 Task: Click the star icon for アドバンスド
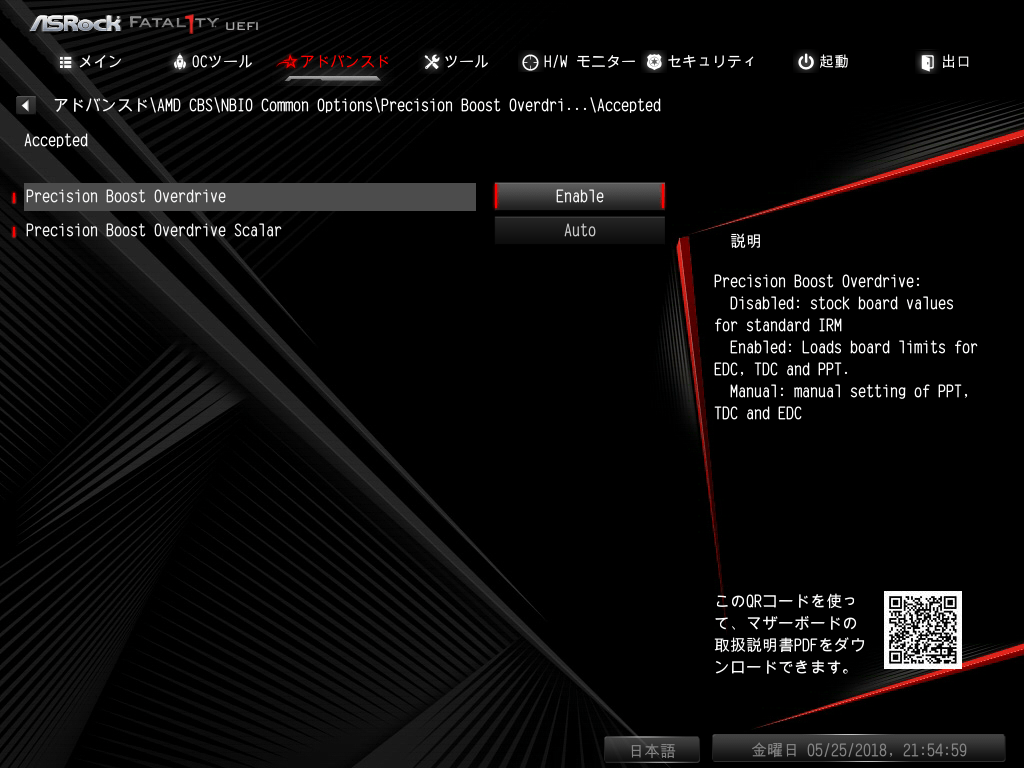point(288,62)
